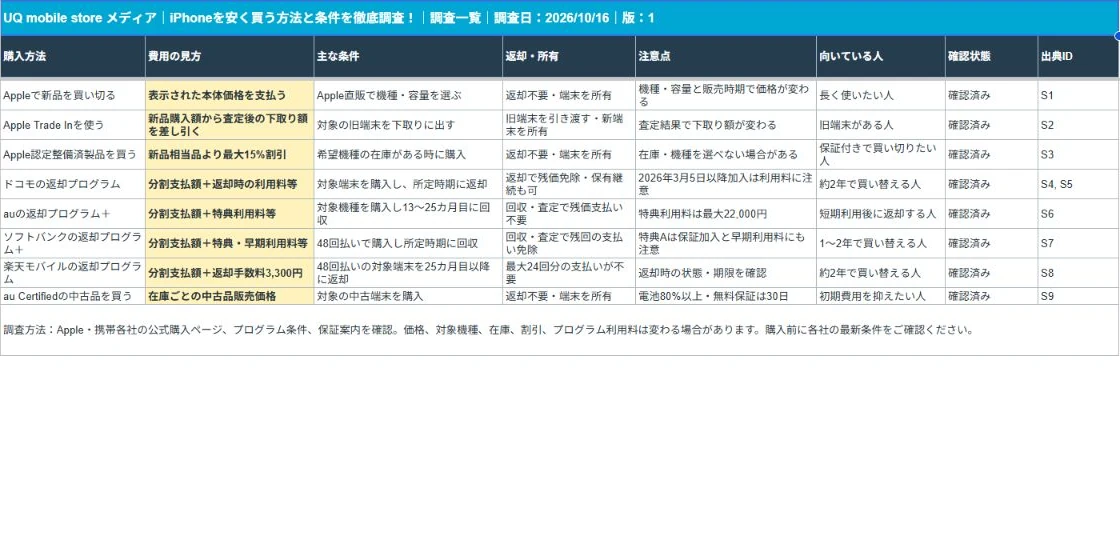Click "在庫・機種を選べない場合がある" cell
Viewport: 1120px width, 533px height.
coord(726,154)
